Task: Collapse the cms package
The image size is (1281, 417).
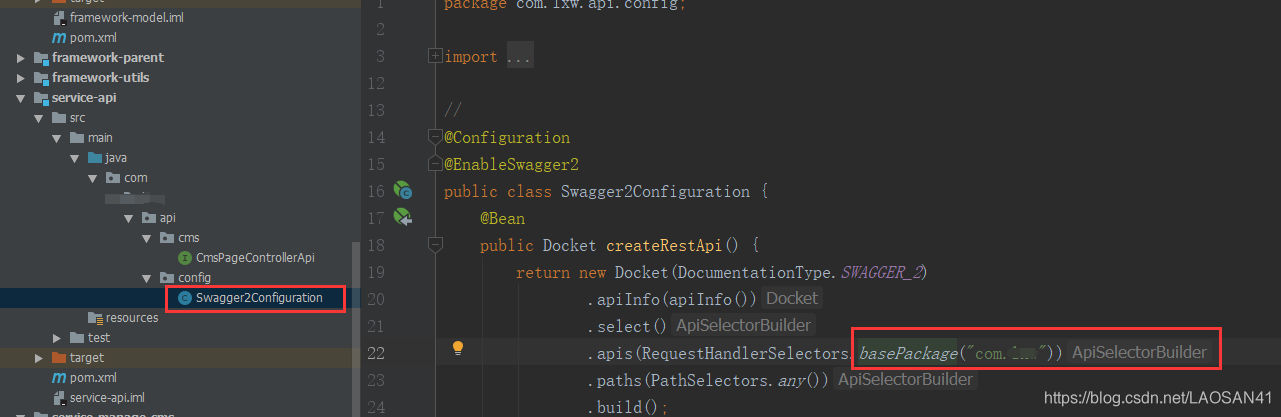Action: [x=147, y=238]
